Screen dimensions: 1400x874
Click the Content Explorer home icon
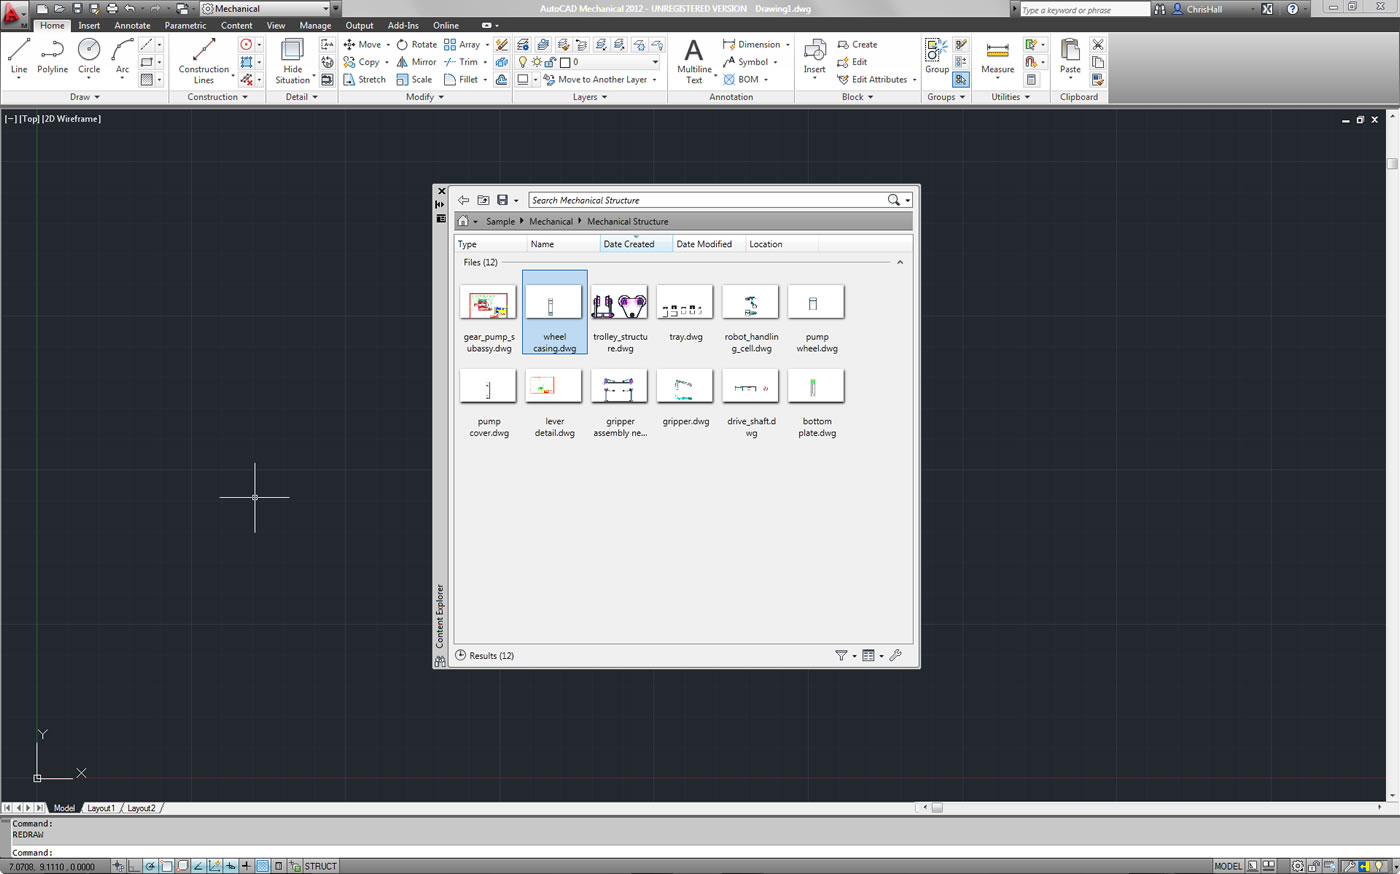click(x=463, y=221)
